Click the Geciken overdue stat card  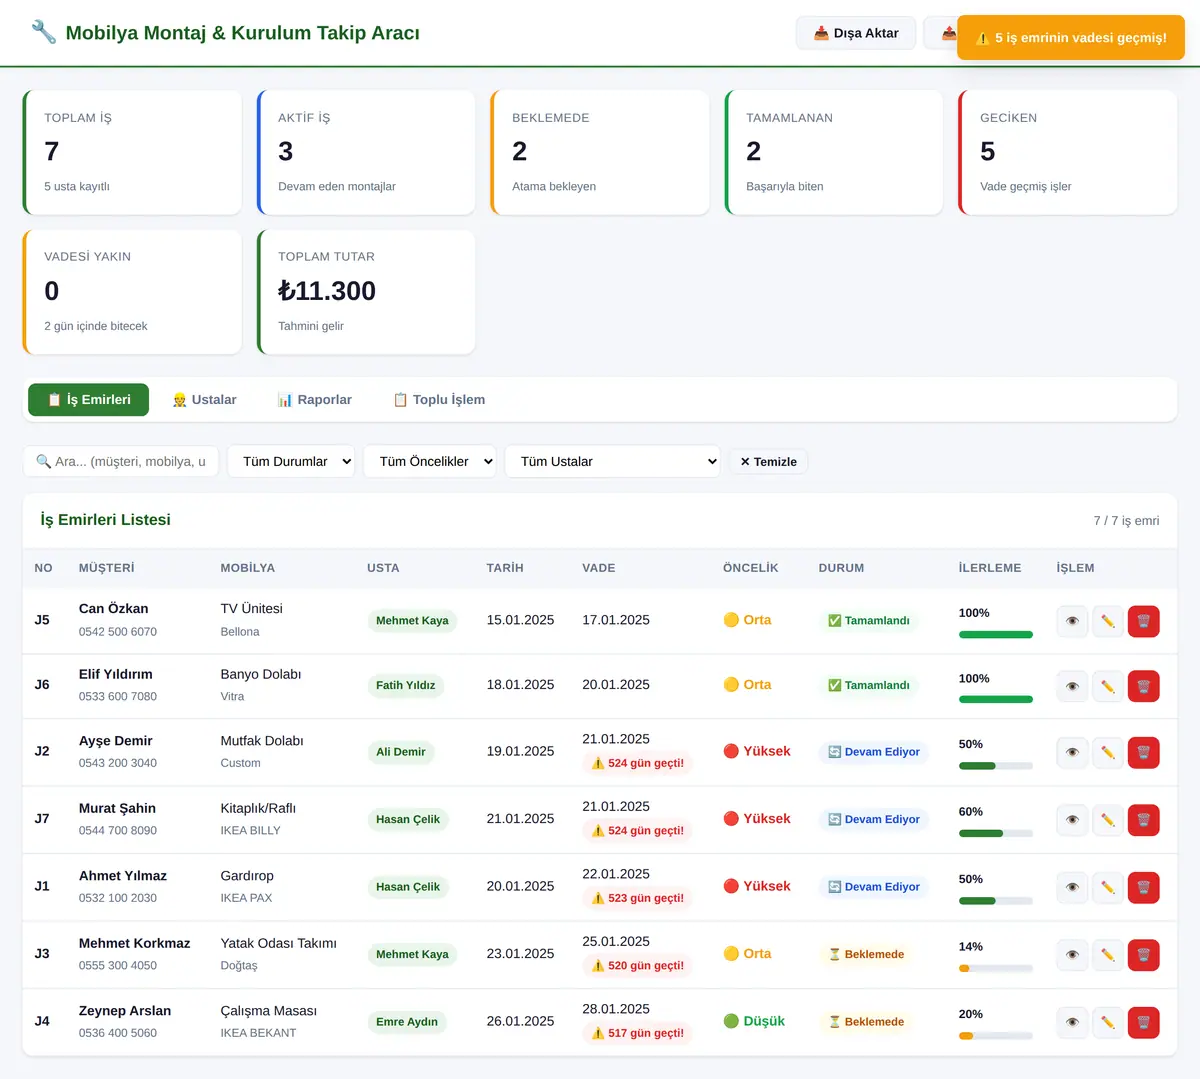1068,153
